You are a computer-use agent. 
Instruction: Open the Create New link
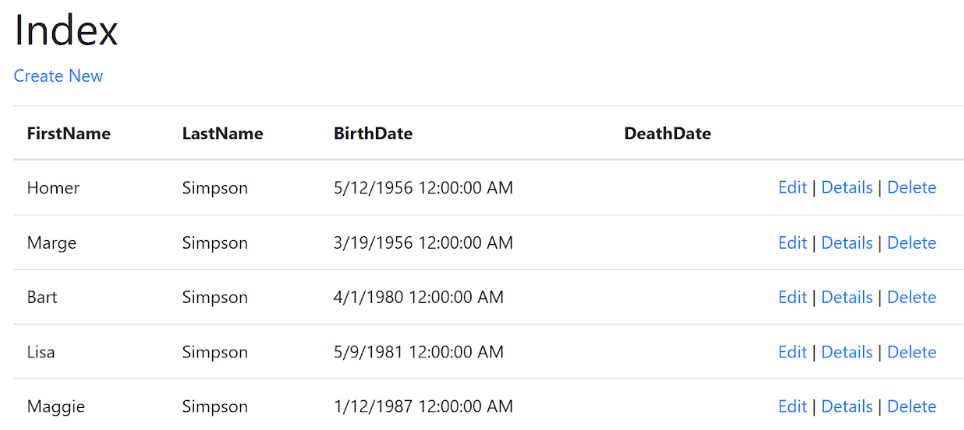pyautogui.click(x=58, y=76)
